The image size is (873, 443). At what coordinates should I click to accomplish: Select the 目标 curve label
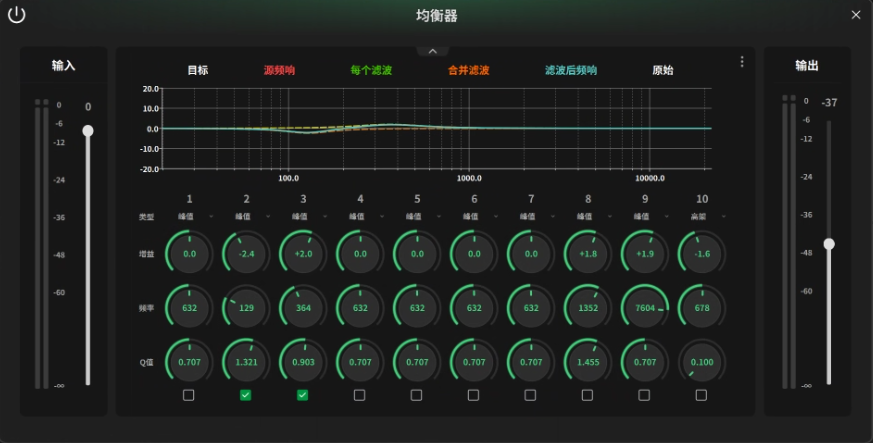point(198,71)
